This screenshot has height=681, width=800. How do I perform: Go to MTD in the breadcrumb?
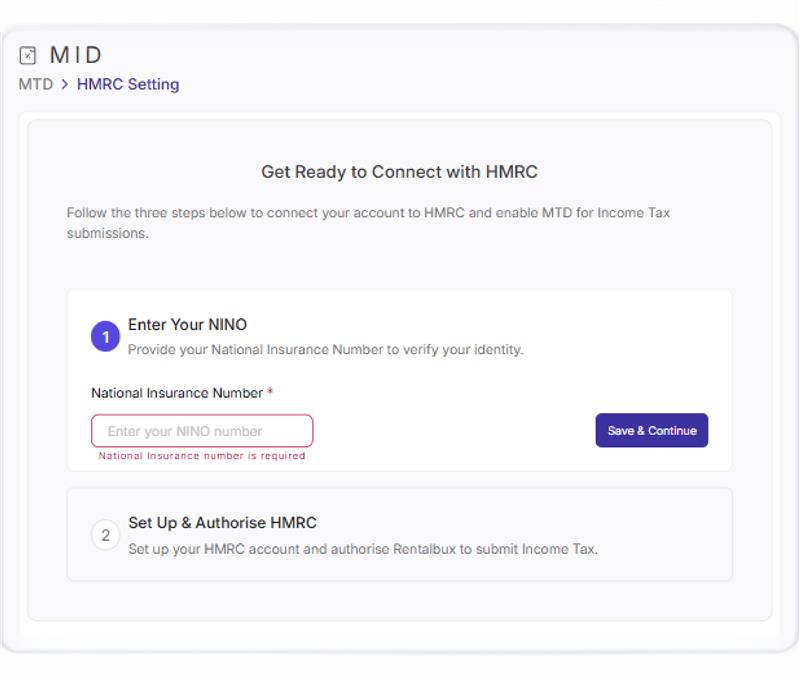click(35, 84)
